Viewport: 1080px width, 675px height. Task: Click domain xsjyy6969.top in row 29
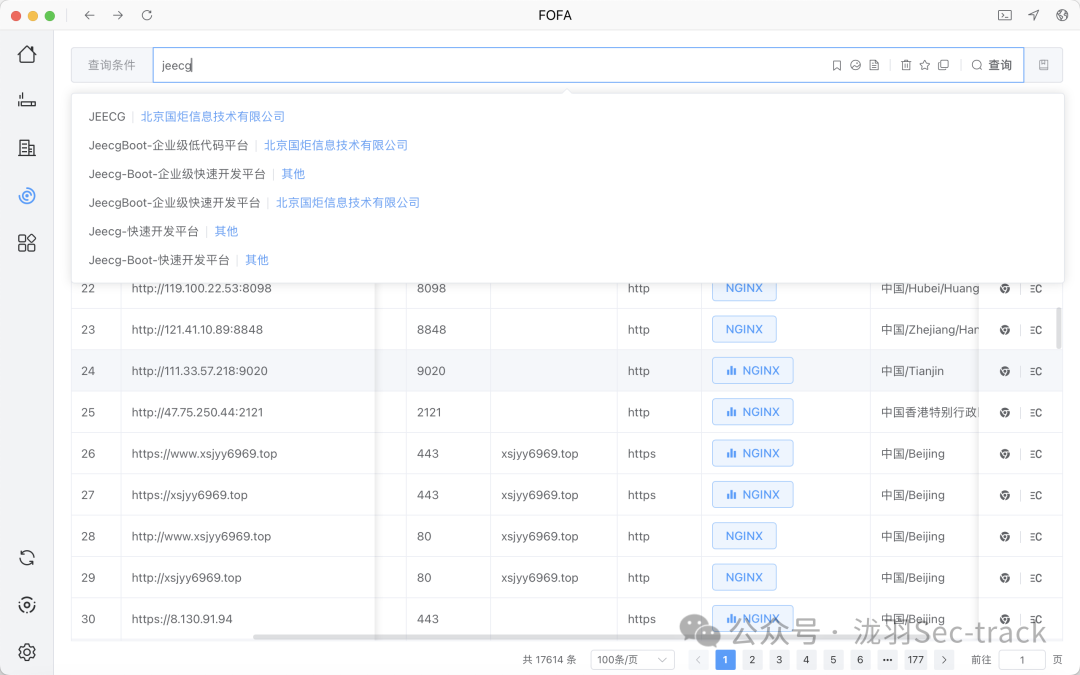539,578
